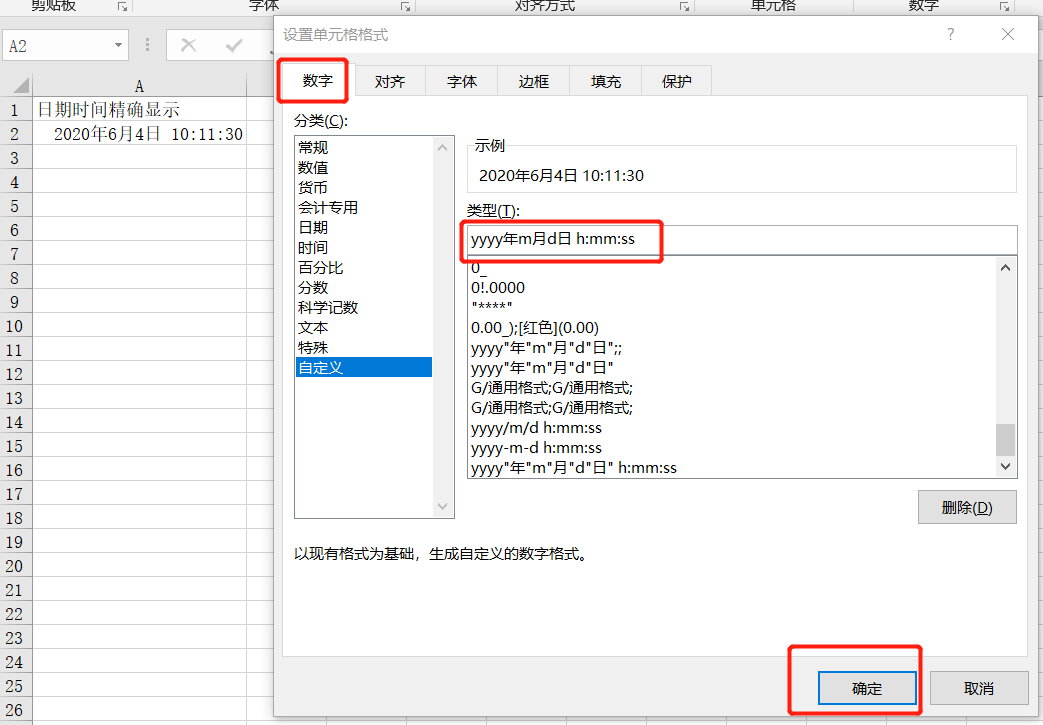Click the 确定 button

click(867, 688)
